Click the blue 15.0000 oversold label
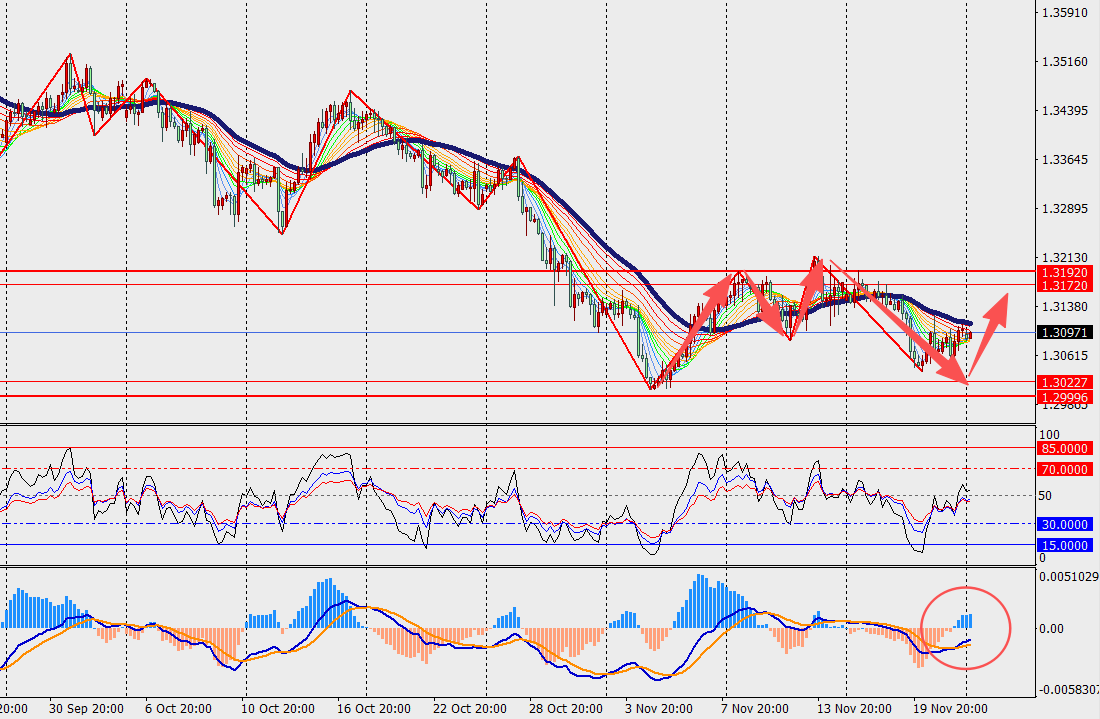The height and width of the screenshot is (719, 1100). (1064, 545)
